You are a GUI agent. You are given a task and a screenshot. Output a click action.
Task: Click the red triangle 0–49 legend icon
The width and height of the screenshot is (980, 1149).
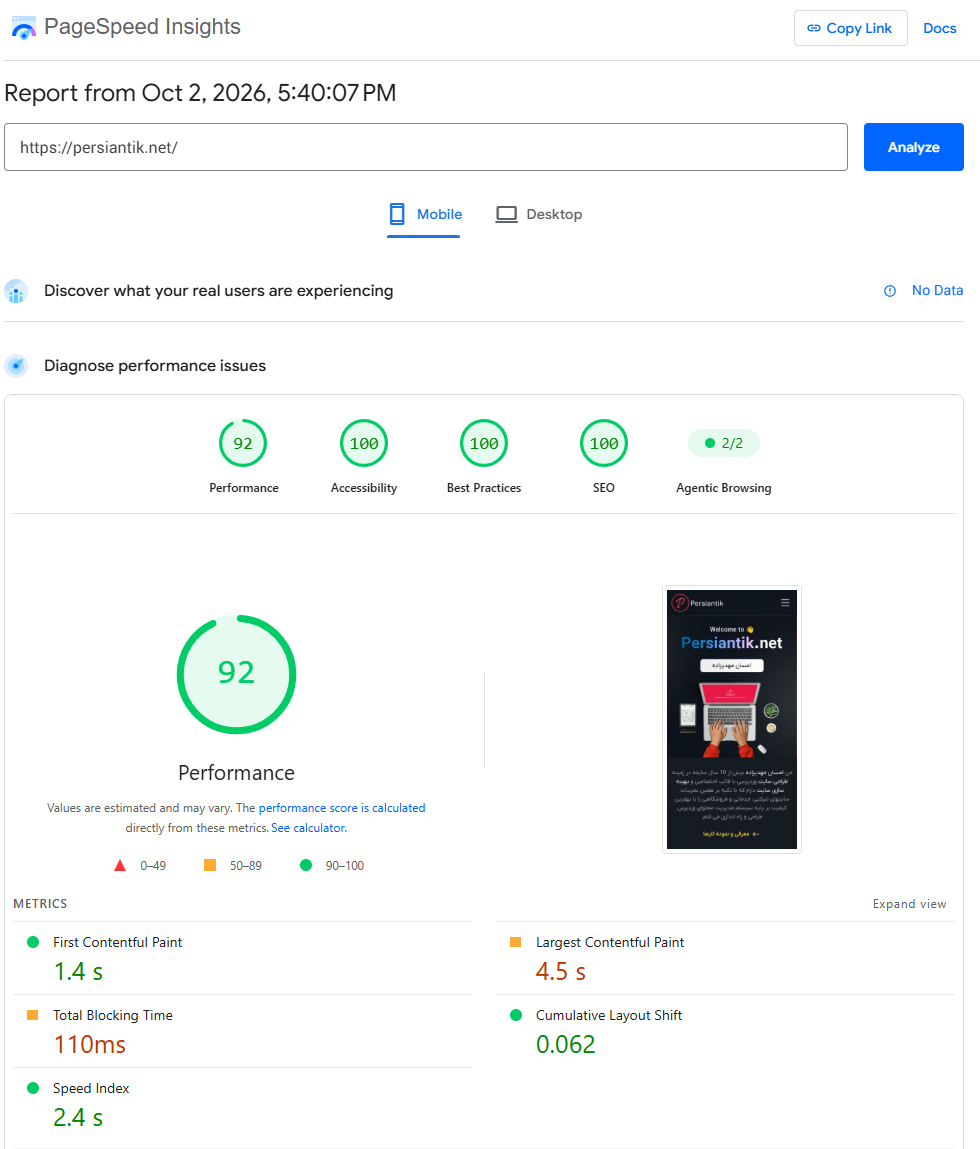[x=120, y=865]
